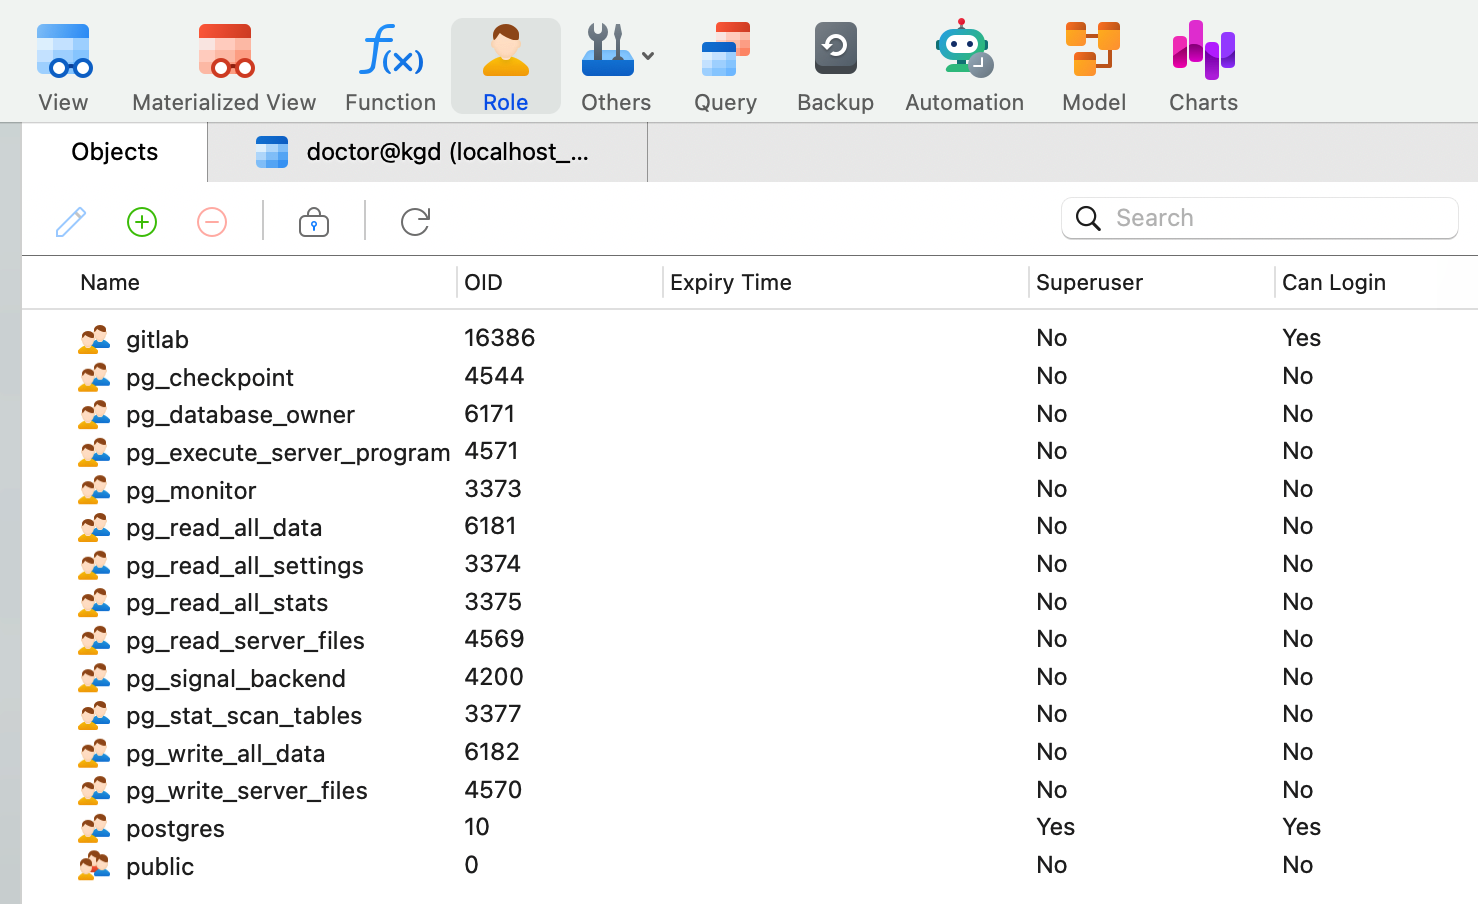Open the Others tools icon
The height and width of the screenshot is (904, 1478).
pyautogui.click(x=608, y=50)
